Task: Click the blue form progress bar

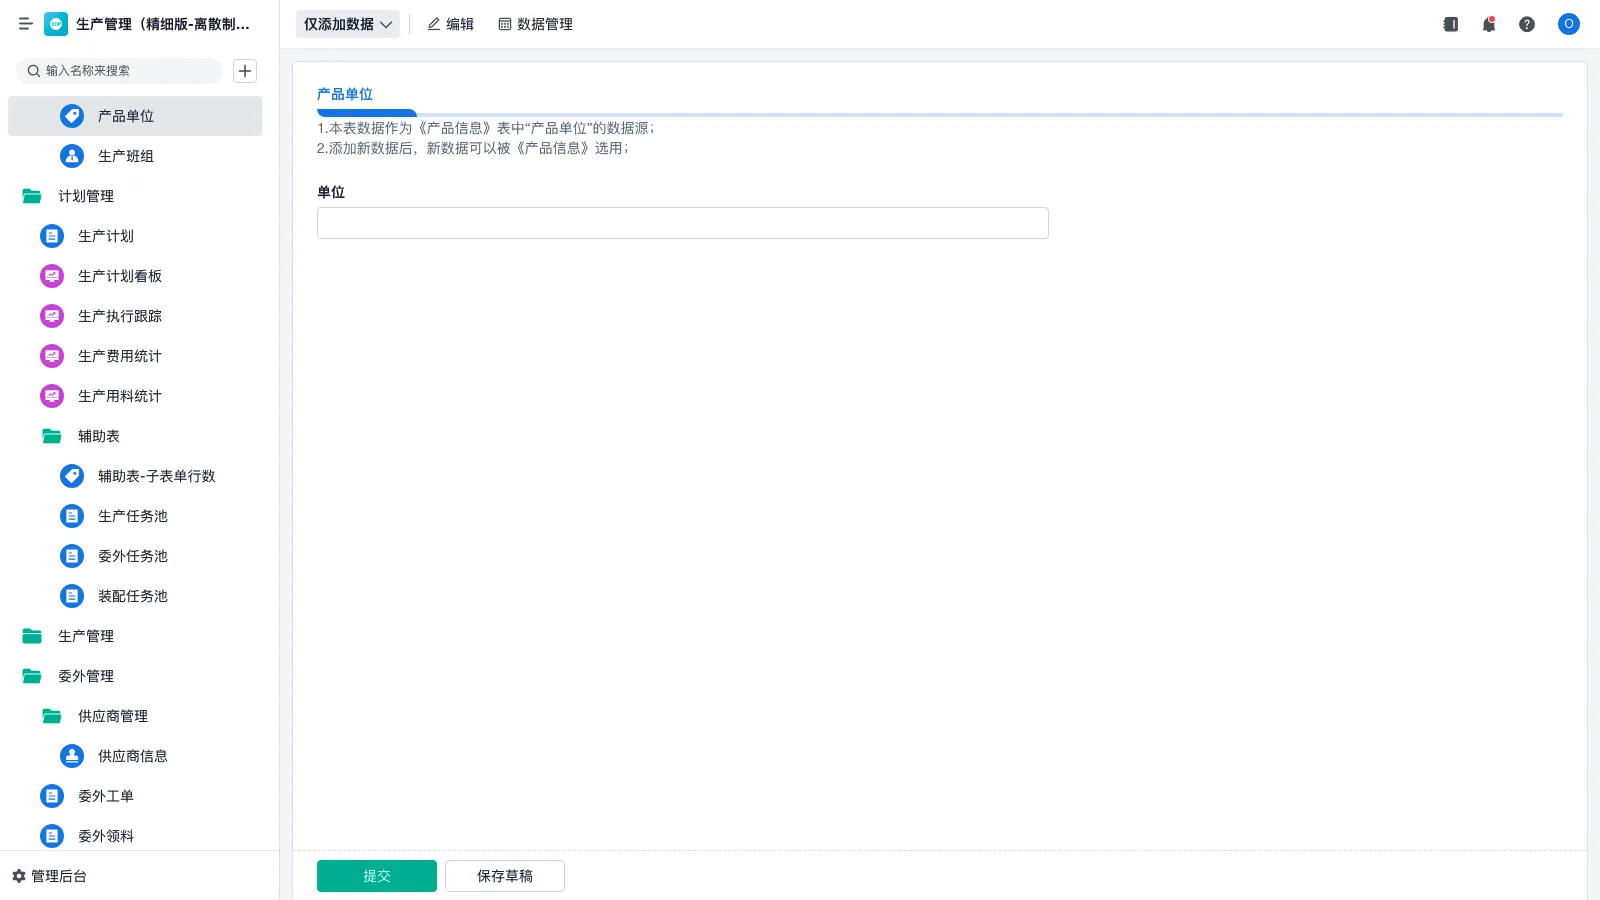Action: (x=366, y=113)
